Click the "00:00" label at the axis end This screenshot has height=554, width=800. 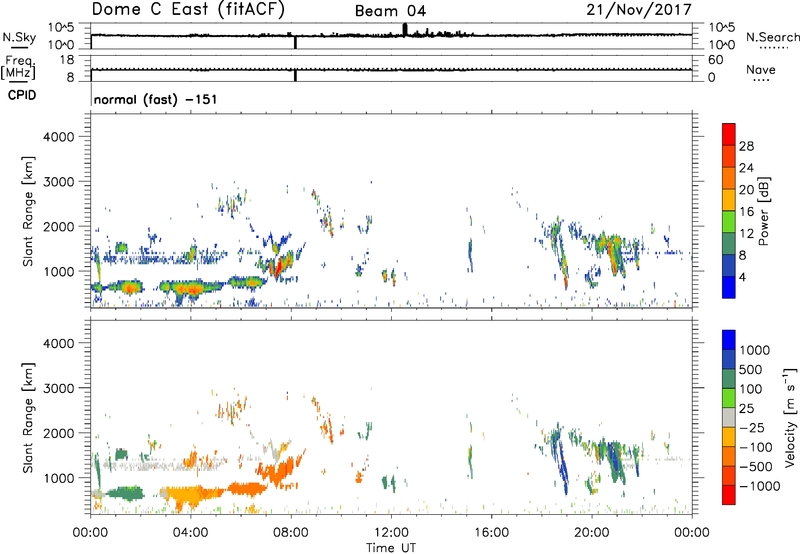click(692, 533)
